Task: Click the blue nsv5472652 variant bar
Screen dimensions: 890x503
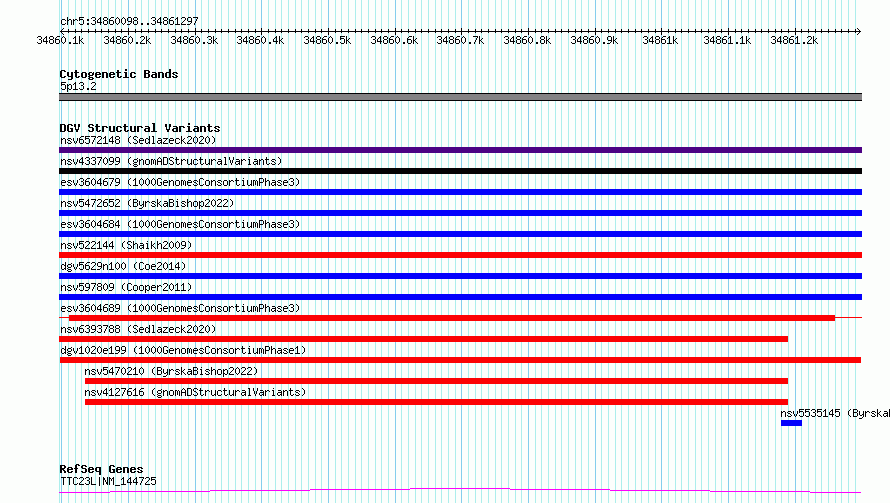Action: (460, 213)
